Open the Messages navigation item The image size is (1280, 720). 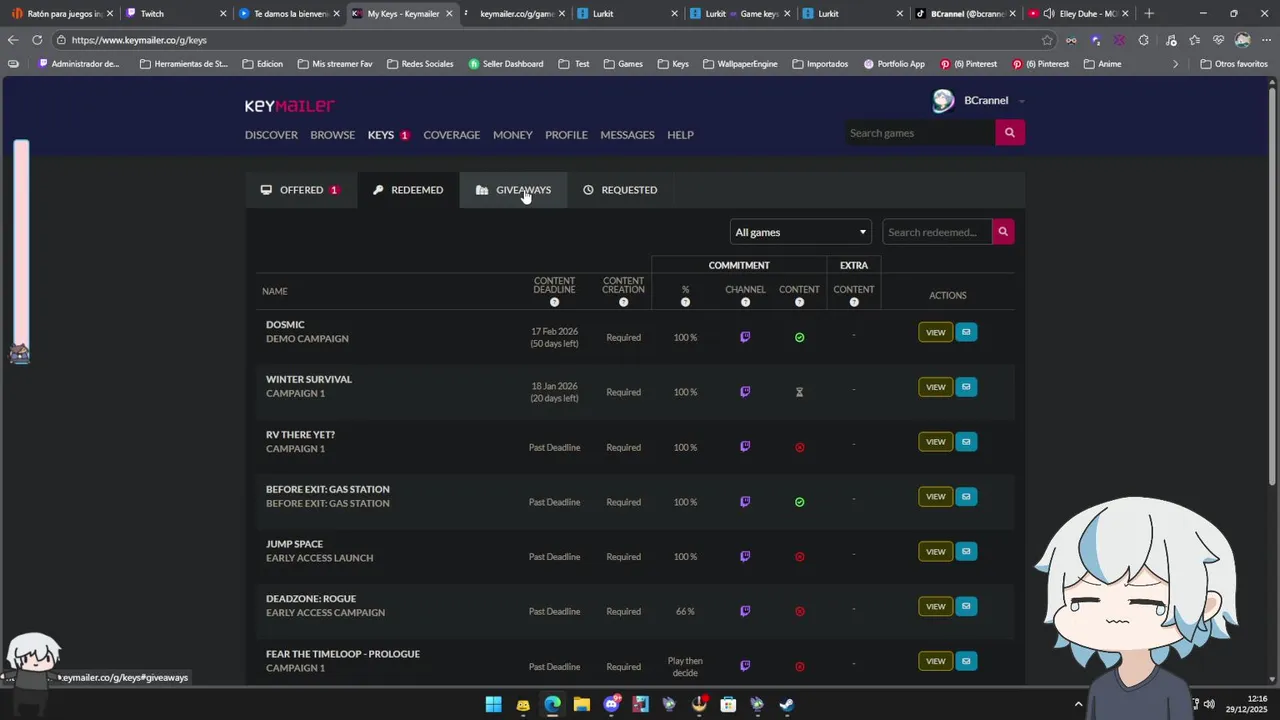(x=627, y=135)
